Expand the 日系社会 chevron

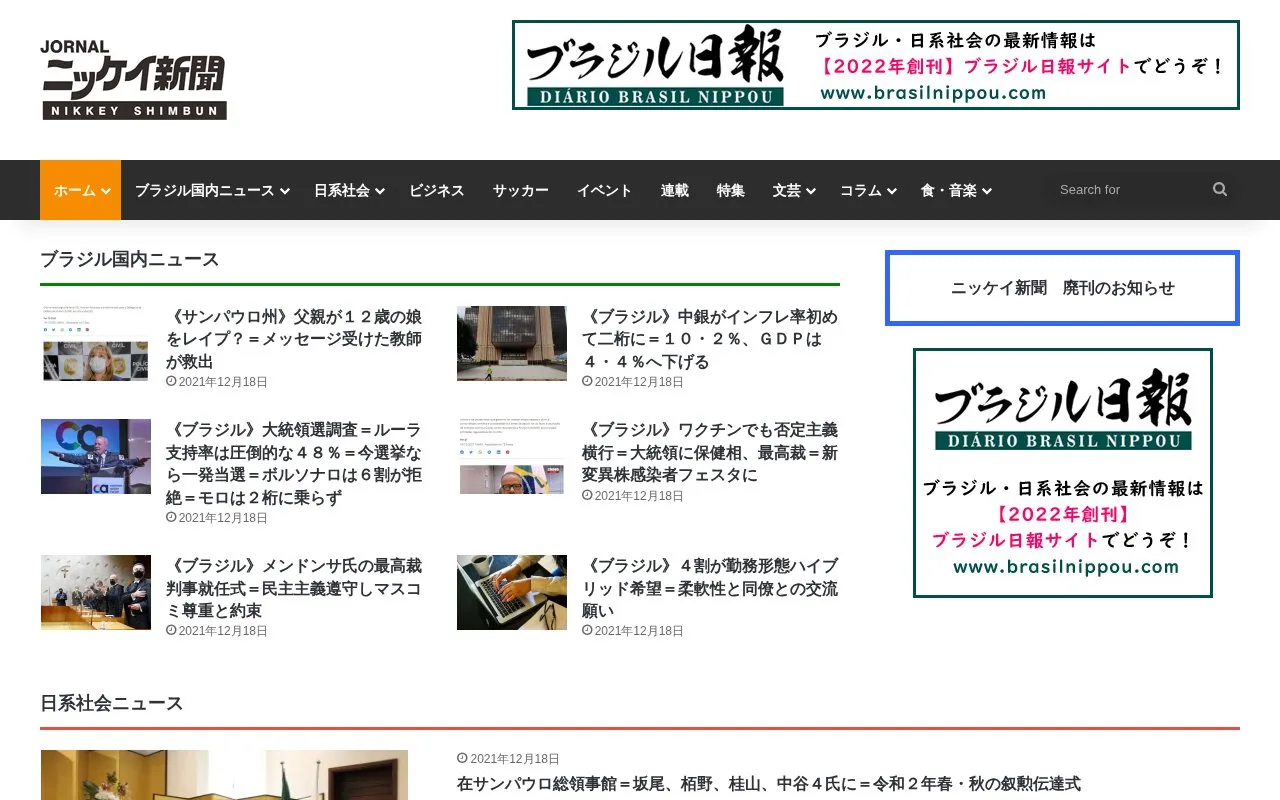pos(380,191)
